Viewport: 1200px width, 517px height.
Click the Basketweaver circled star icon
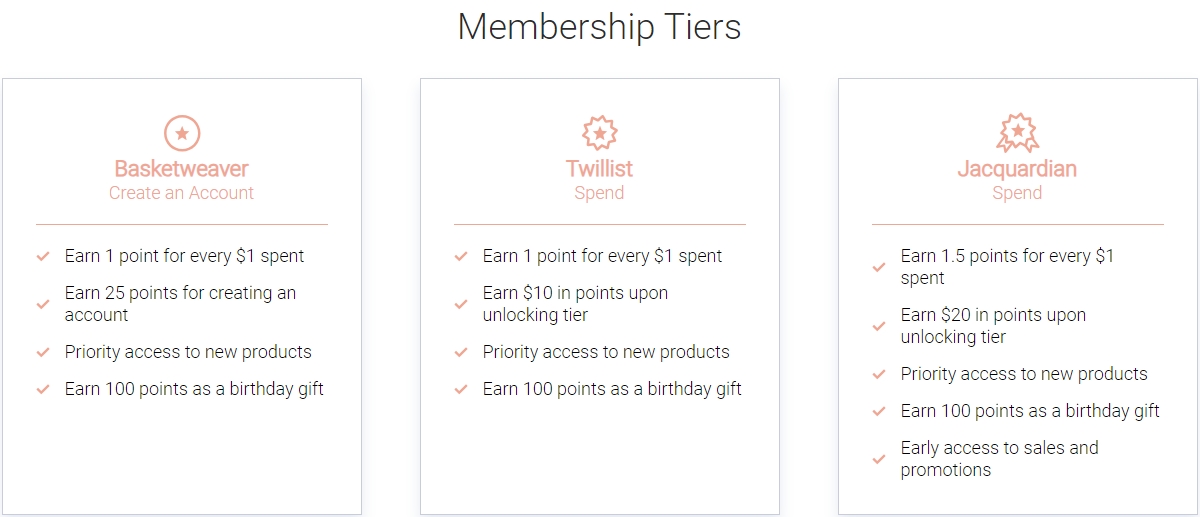tap(181, 133)
